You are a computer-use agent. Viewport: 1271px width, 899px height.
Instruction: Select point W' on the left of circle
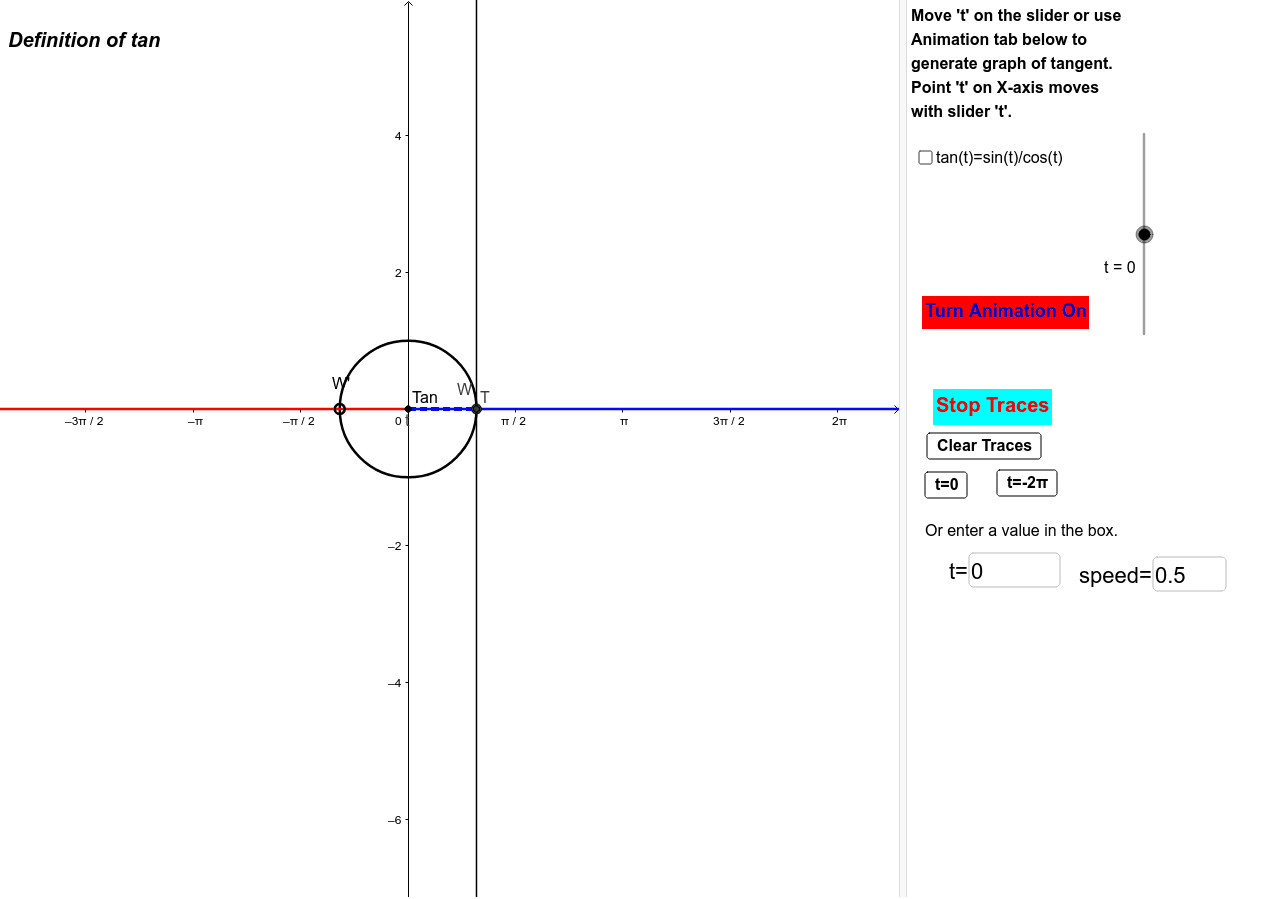[340, 408]
